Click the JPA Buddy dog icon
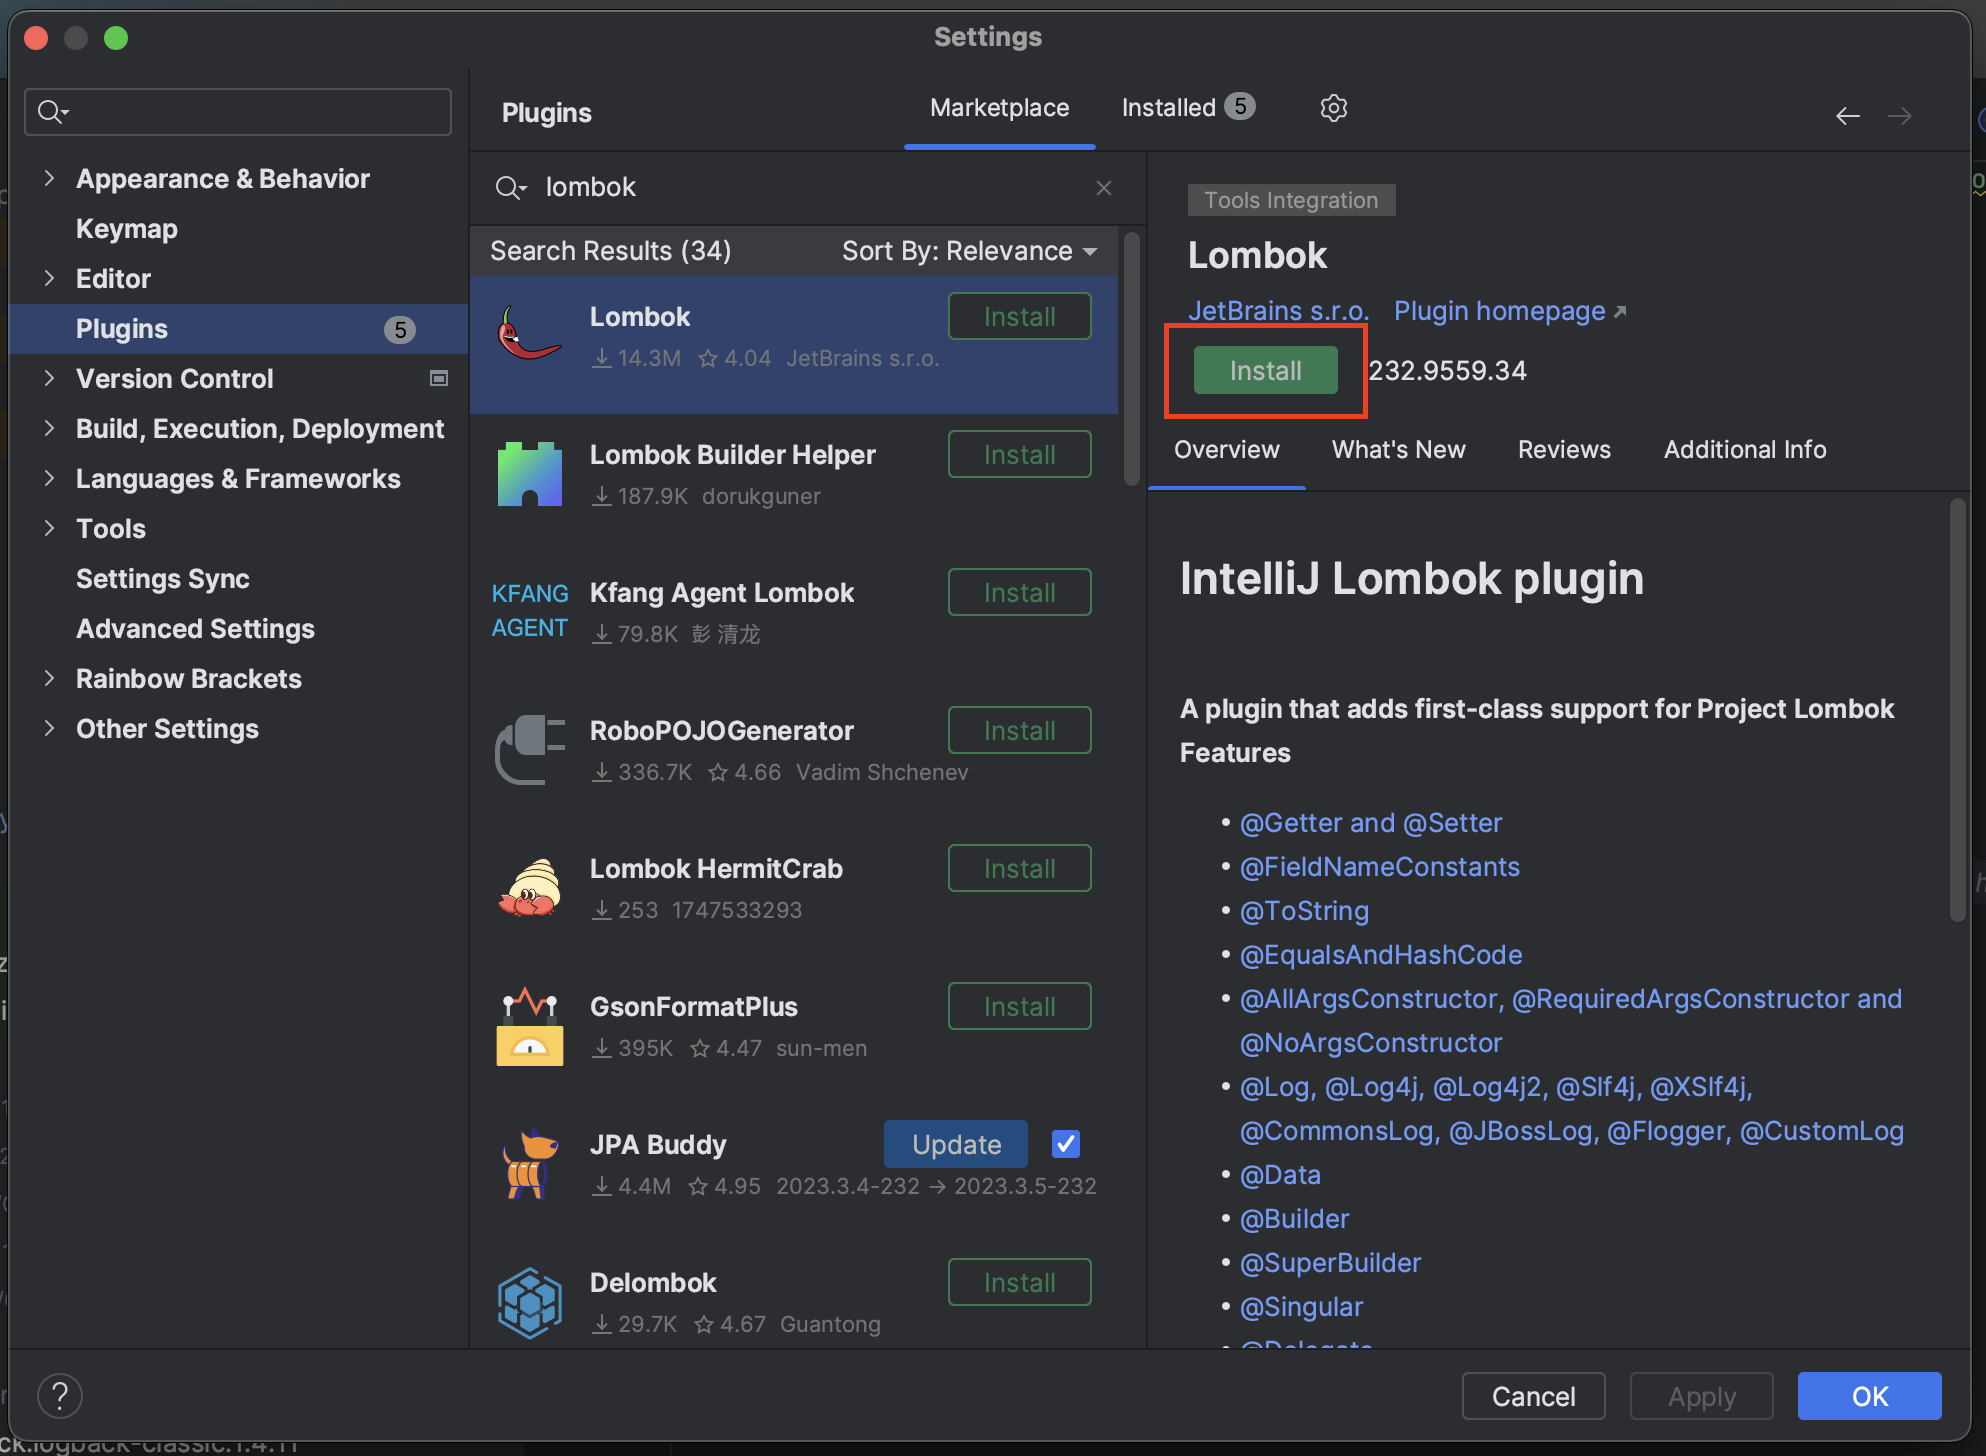The image size is (1986, 1456). click(529, 1164)
